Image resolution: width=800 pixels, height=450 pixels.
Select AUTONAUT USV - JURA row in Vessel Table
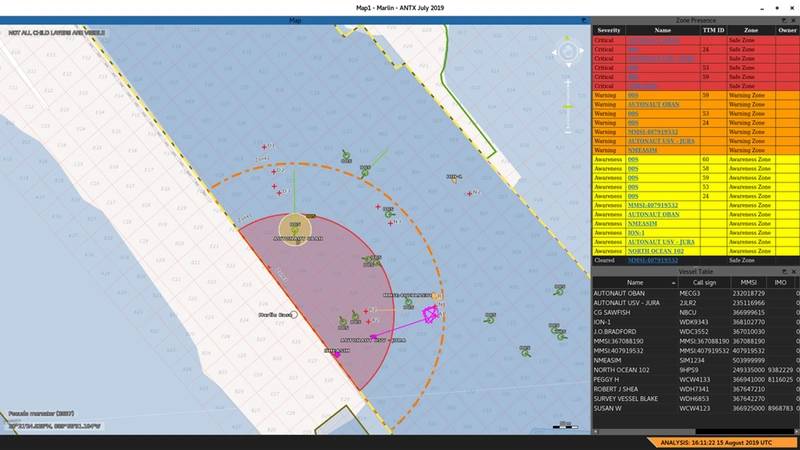point(694,303)
